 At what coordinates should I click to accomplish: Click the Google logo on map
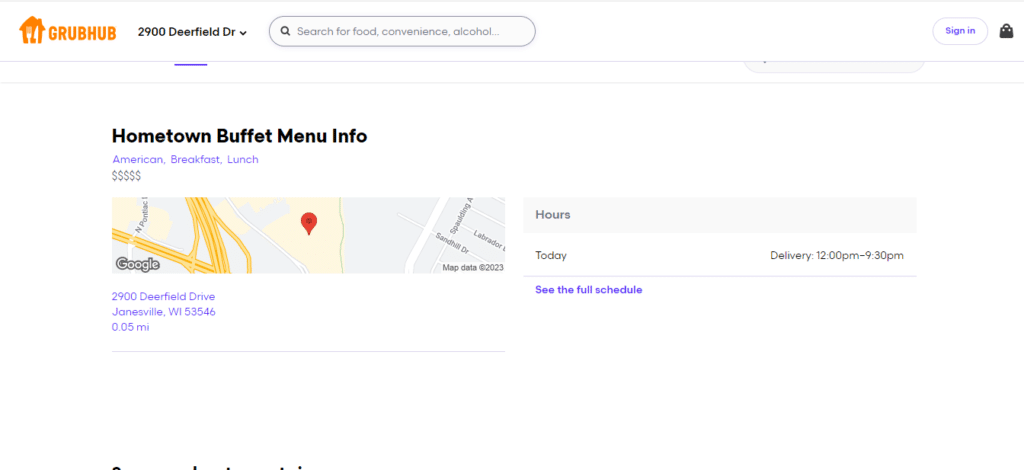pyautogui.click(x=138, y=264)
